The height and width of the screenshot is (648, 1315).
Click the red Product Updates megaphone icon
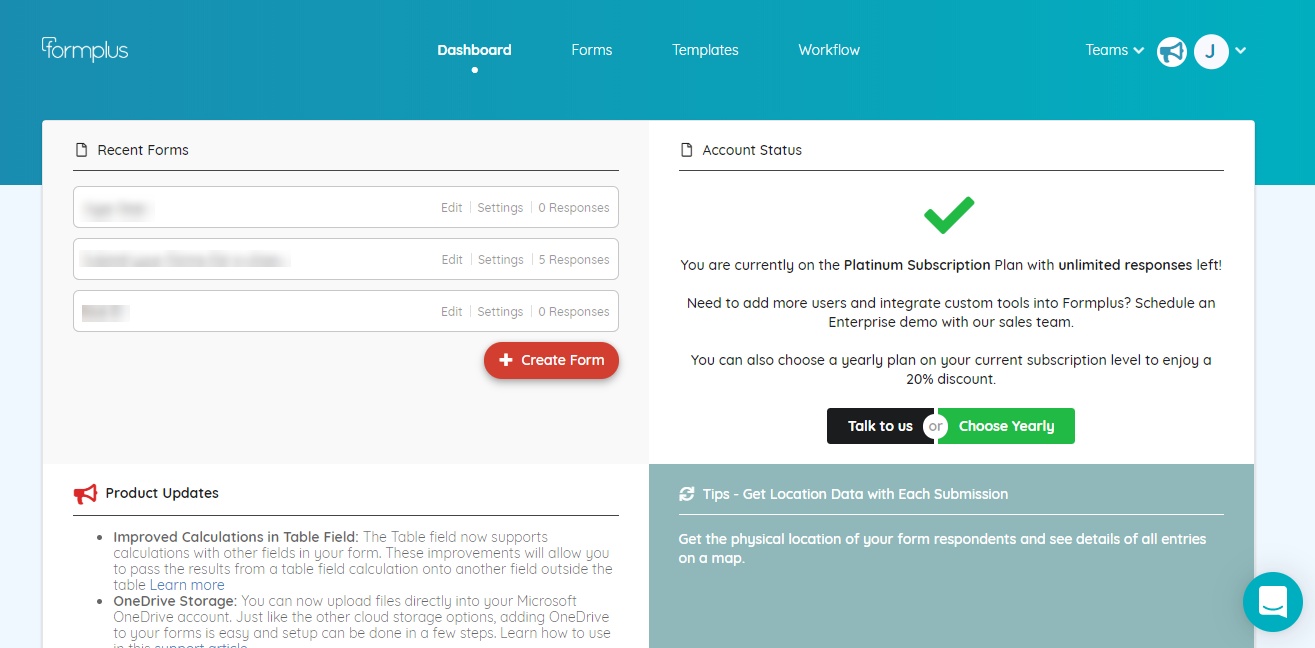coord(85,493)
